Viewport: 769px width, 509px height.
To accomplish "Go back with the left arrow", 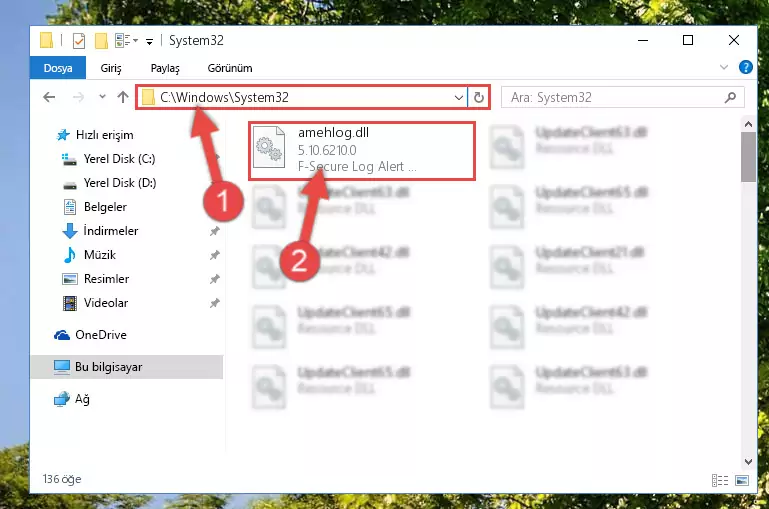I will pyautogui.click(x=49, y=97).
